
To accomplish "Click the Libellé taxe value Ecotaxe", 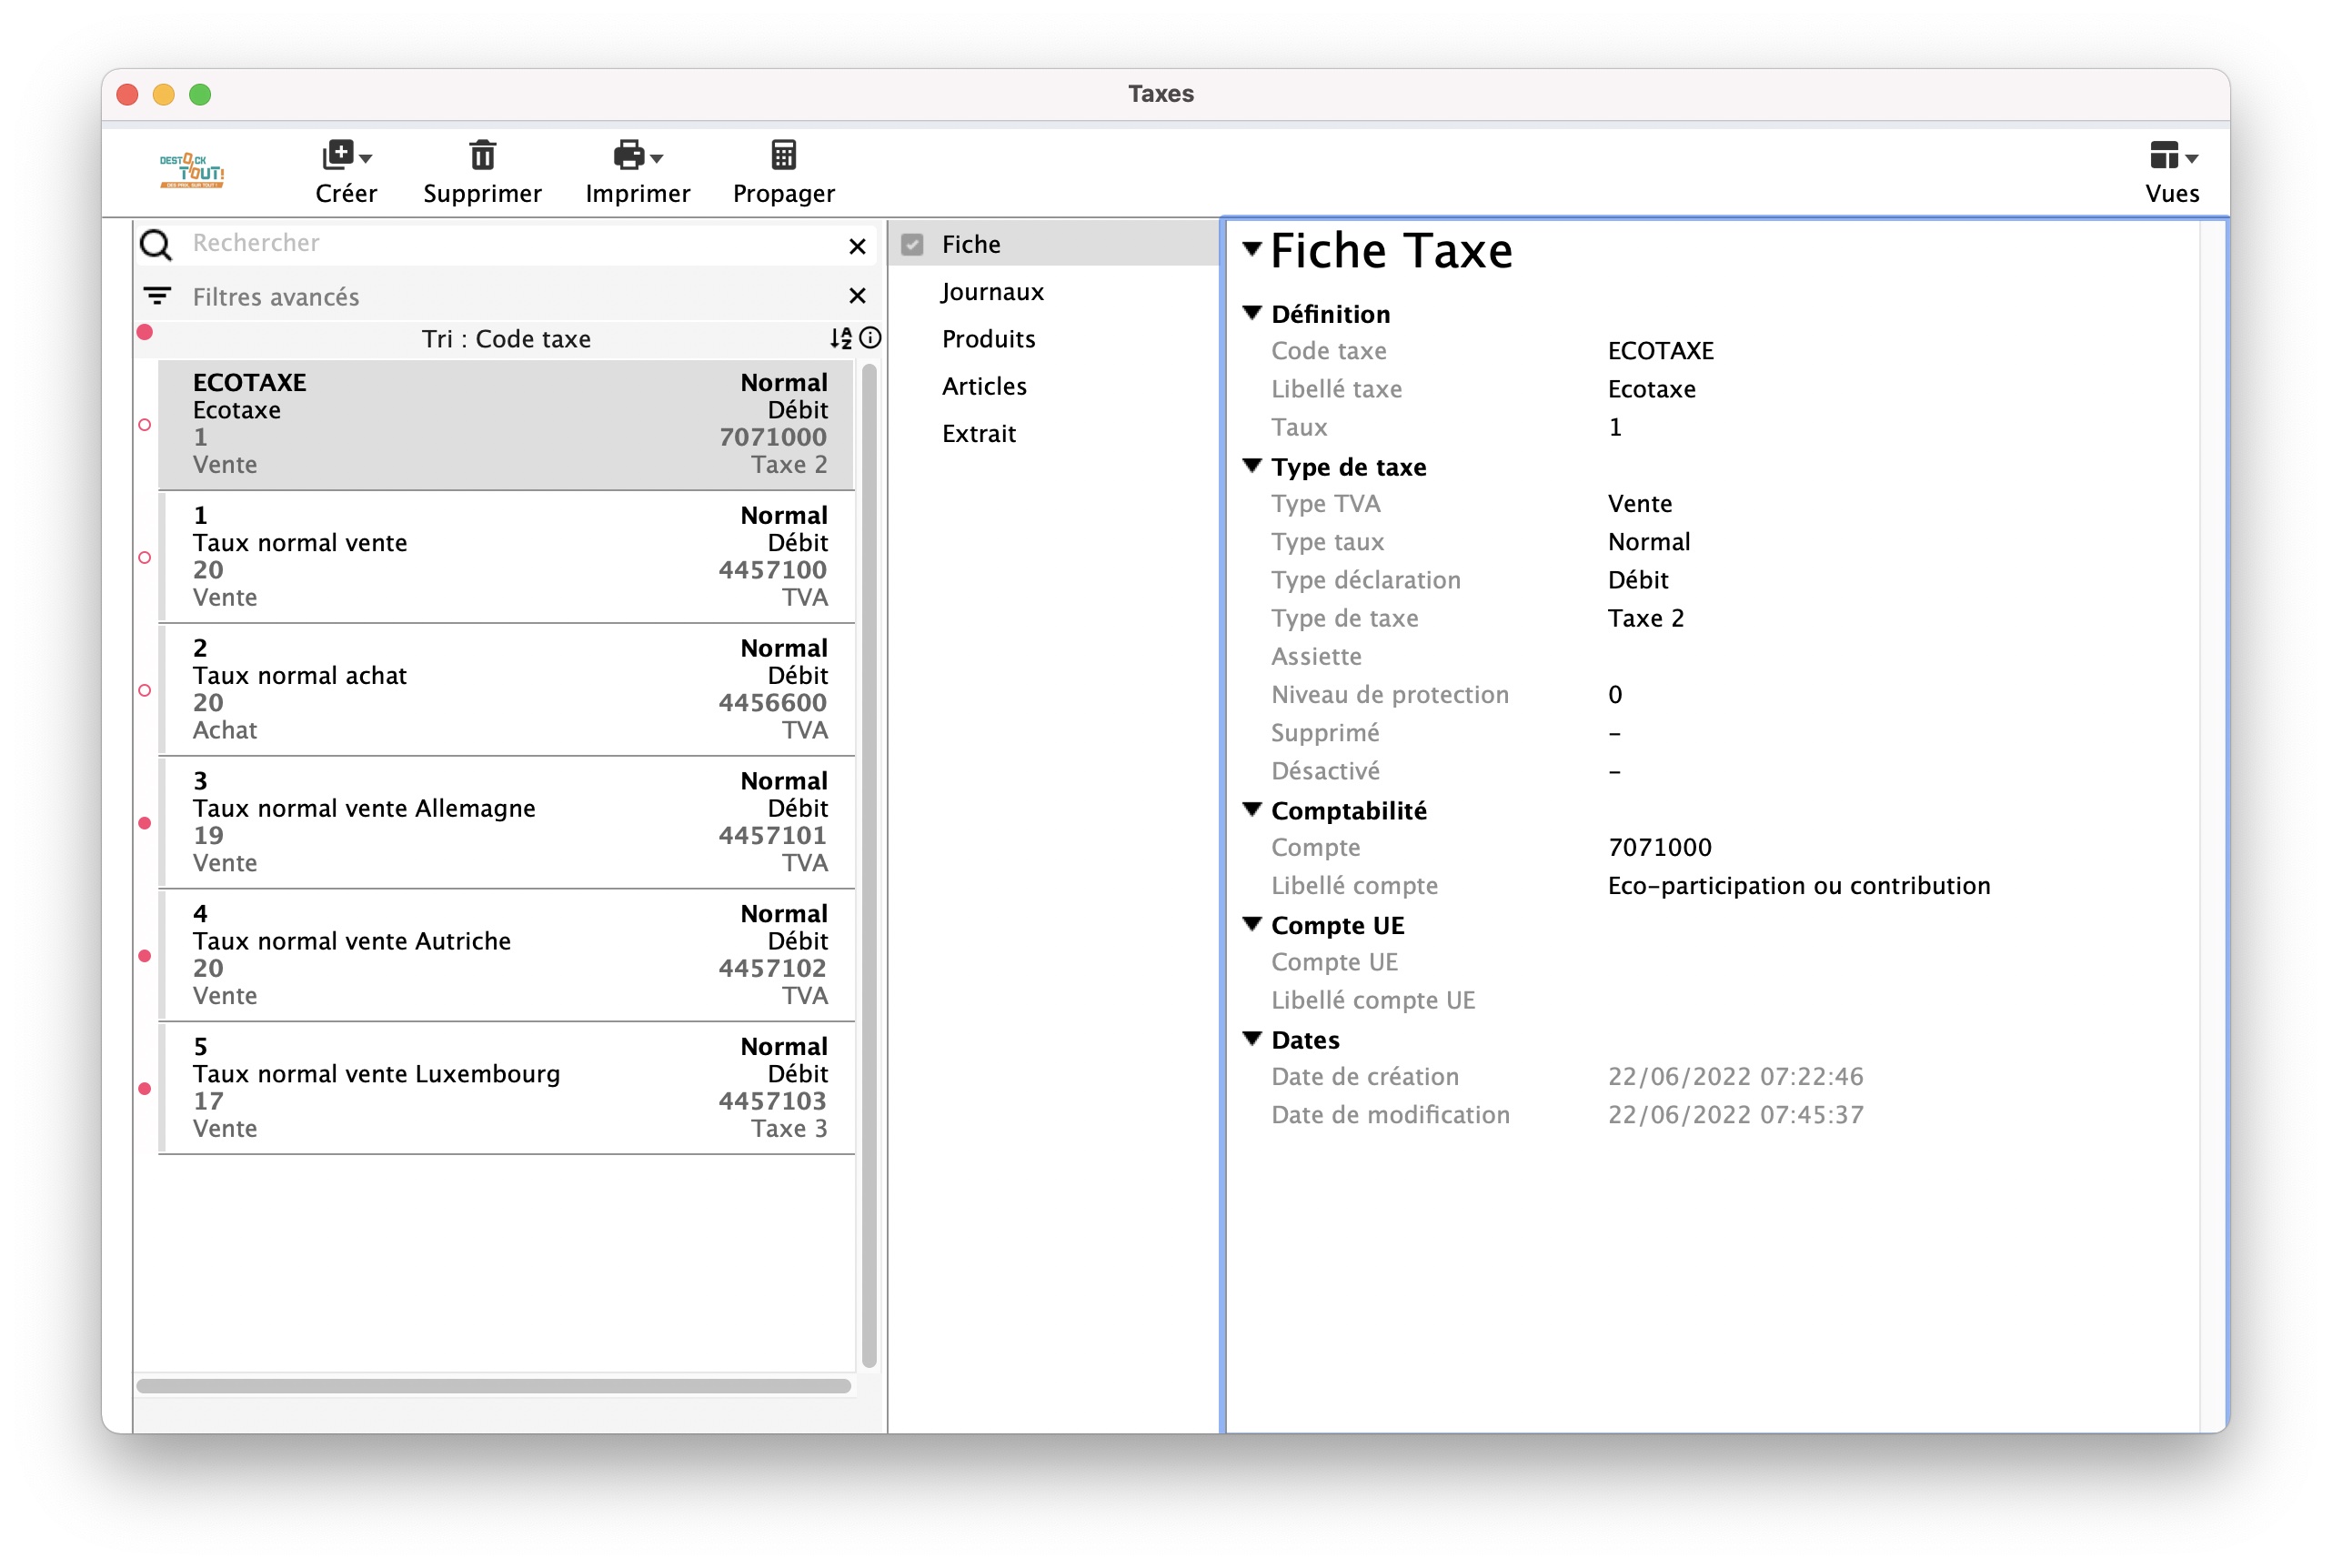I will pyautogui.click(x=1652, y=389).
